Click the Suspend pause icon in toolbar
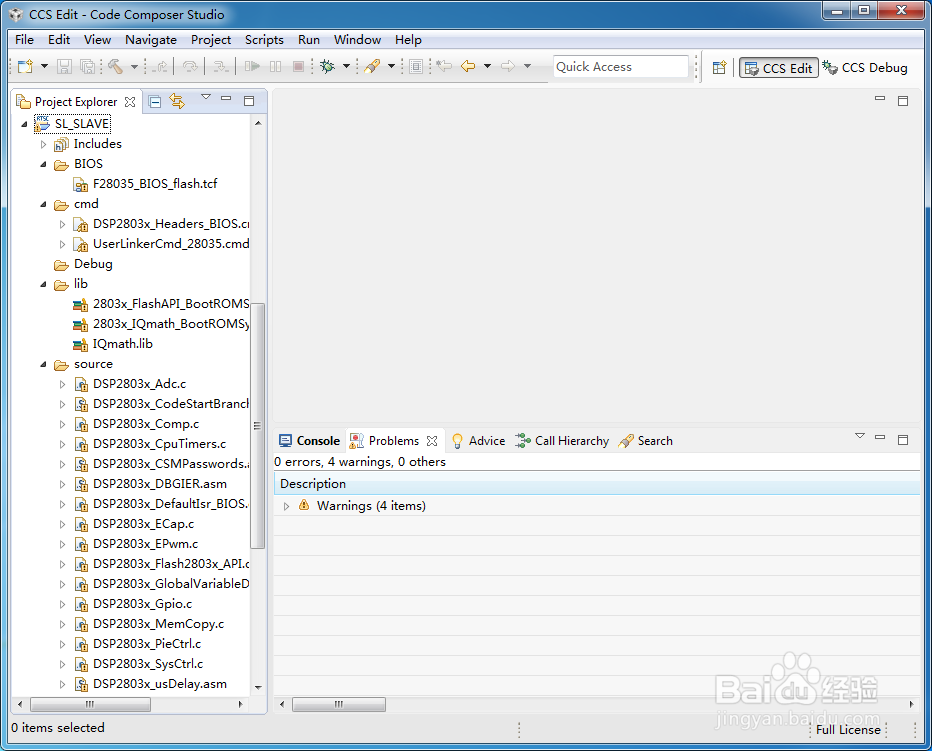 click(x=275, y=67)
